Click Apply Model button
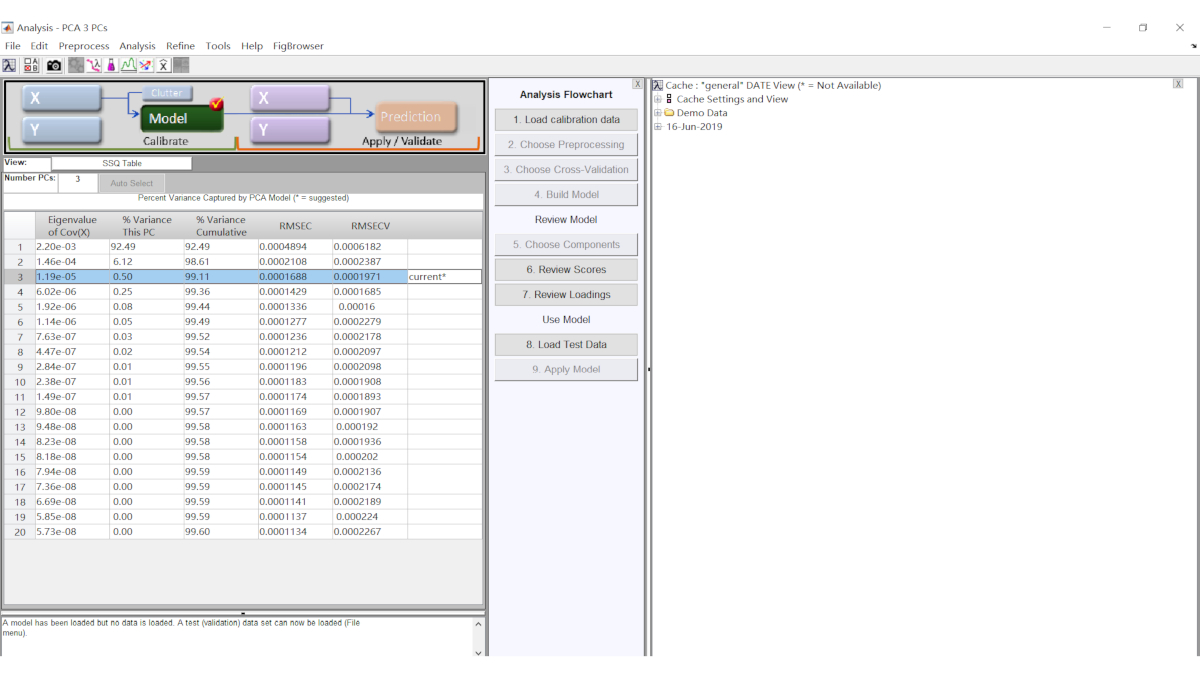This screenshot has height=675, width=1200. (x=566, y=370)
